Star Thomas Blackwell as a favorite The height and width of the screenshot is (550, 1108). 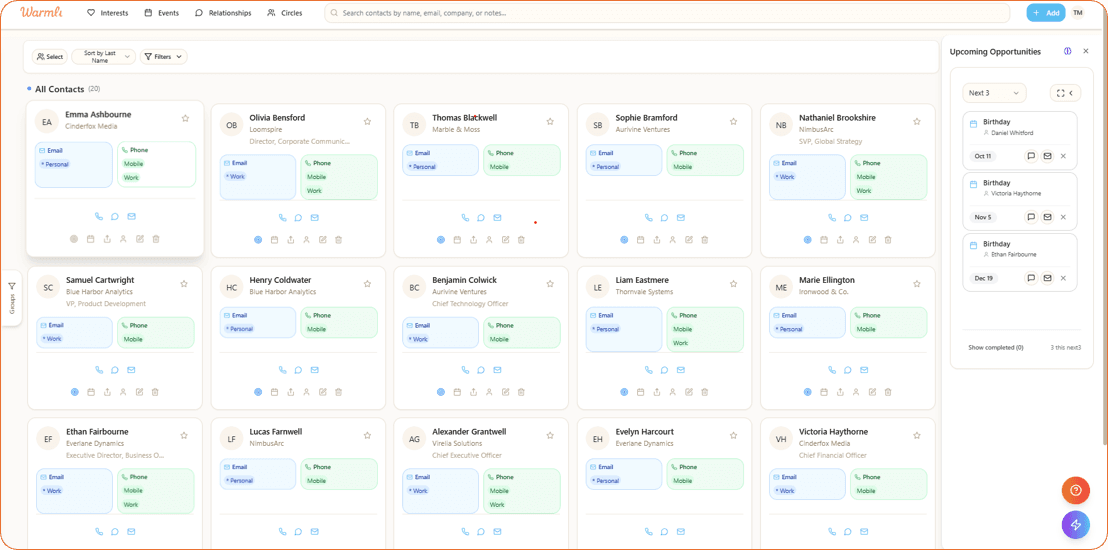550,122
